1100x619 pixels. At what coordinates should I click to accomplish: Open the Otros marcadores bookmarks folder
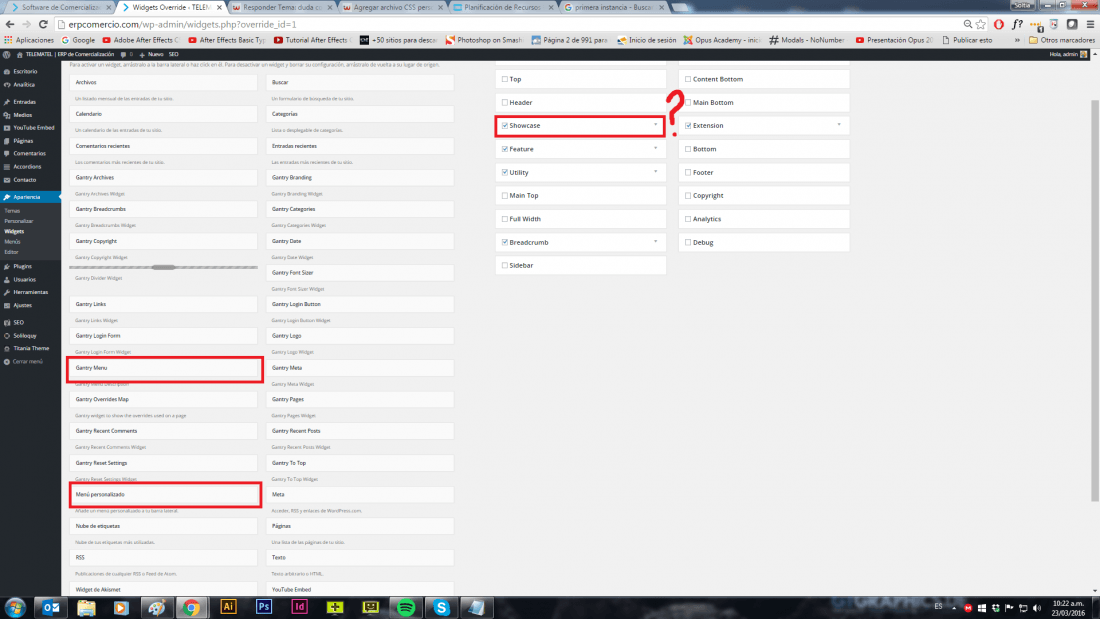1061,40
